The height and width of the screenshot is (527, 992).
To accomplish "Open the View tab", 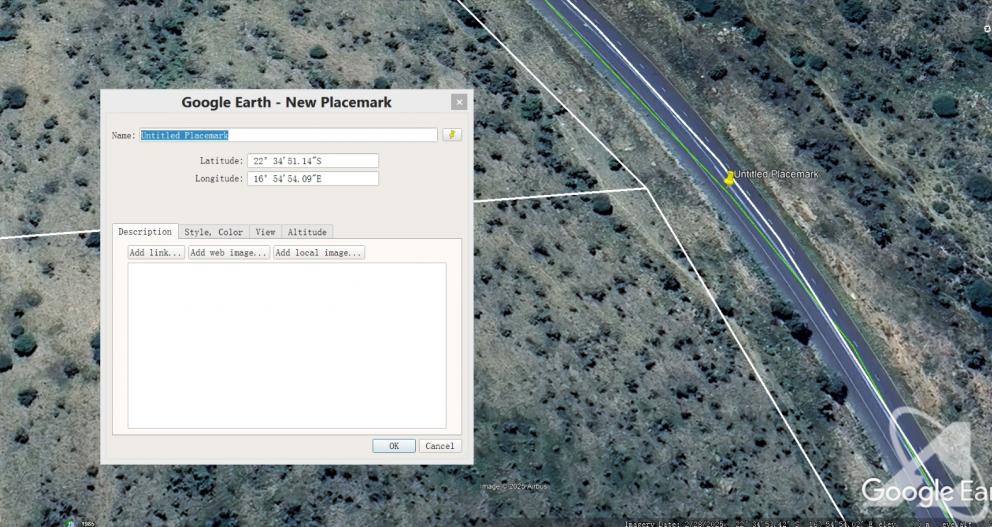I will (265, 232).
